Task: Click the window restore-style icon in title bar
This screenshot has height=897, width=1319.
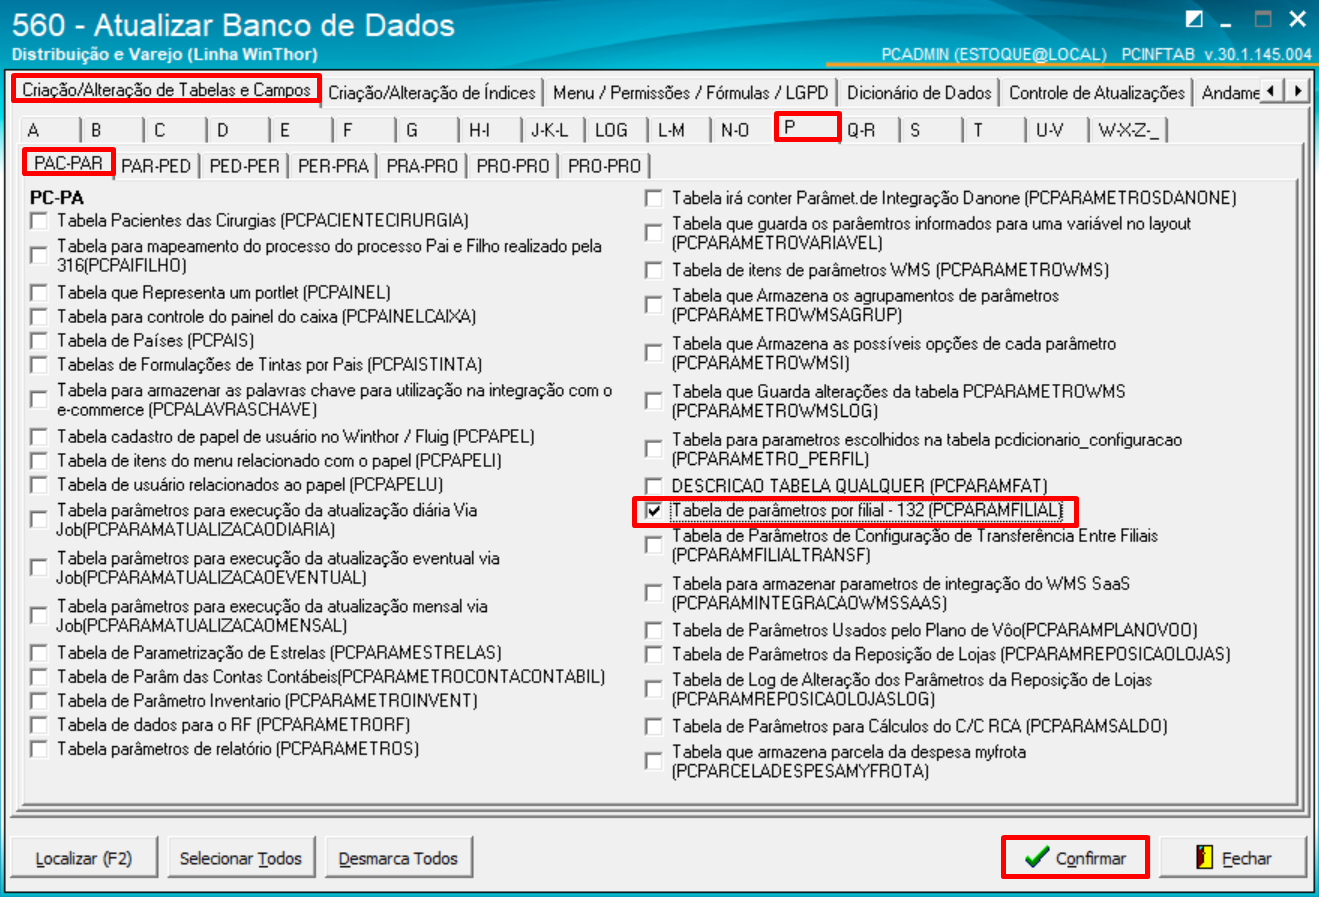Action: click(x=1194, y=18)
